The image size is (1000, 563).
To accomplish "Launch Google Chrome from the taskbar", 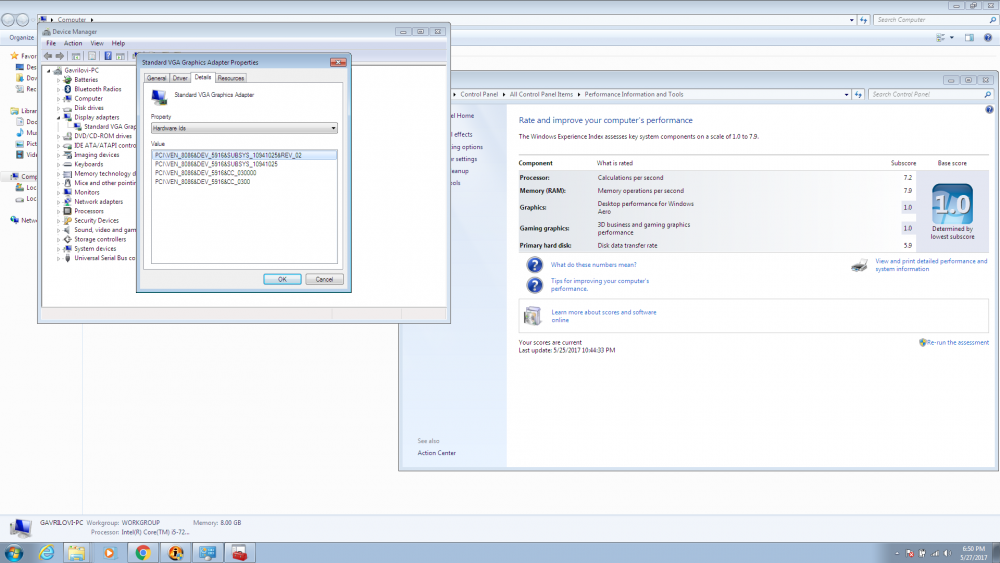I will [143, 553].
